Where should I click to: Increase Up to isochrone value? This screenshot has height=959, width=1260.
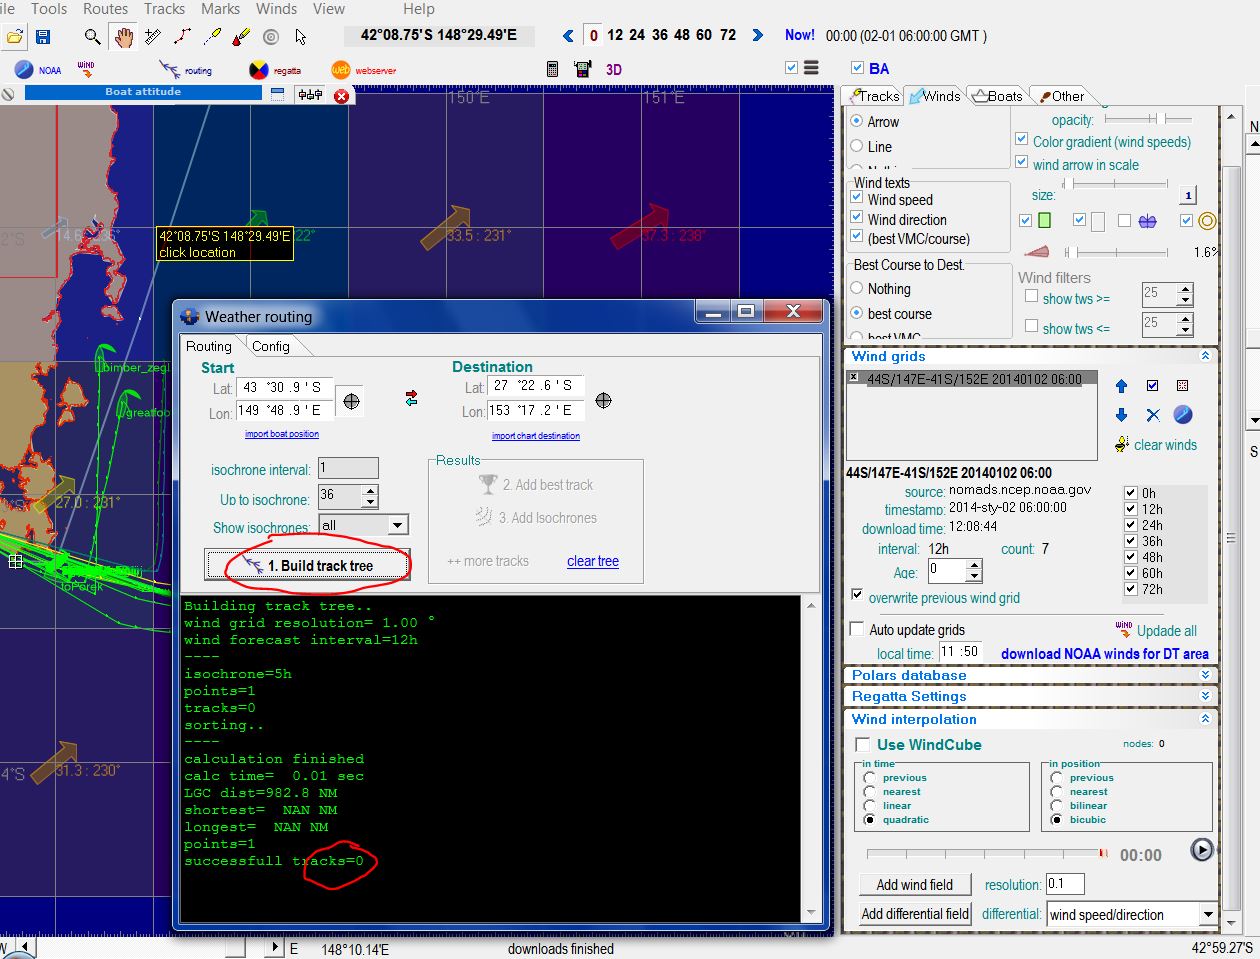[371, 491]
